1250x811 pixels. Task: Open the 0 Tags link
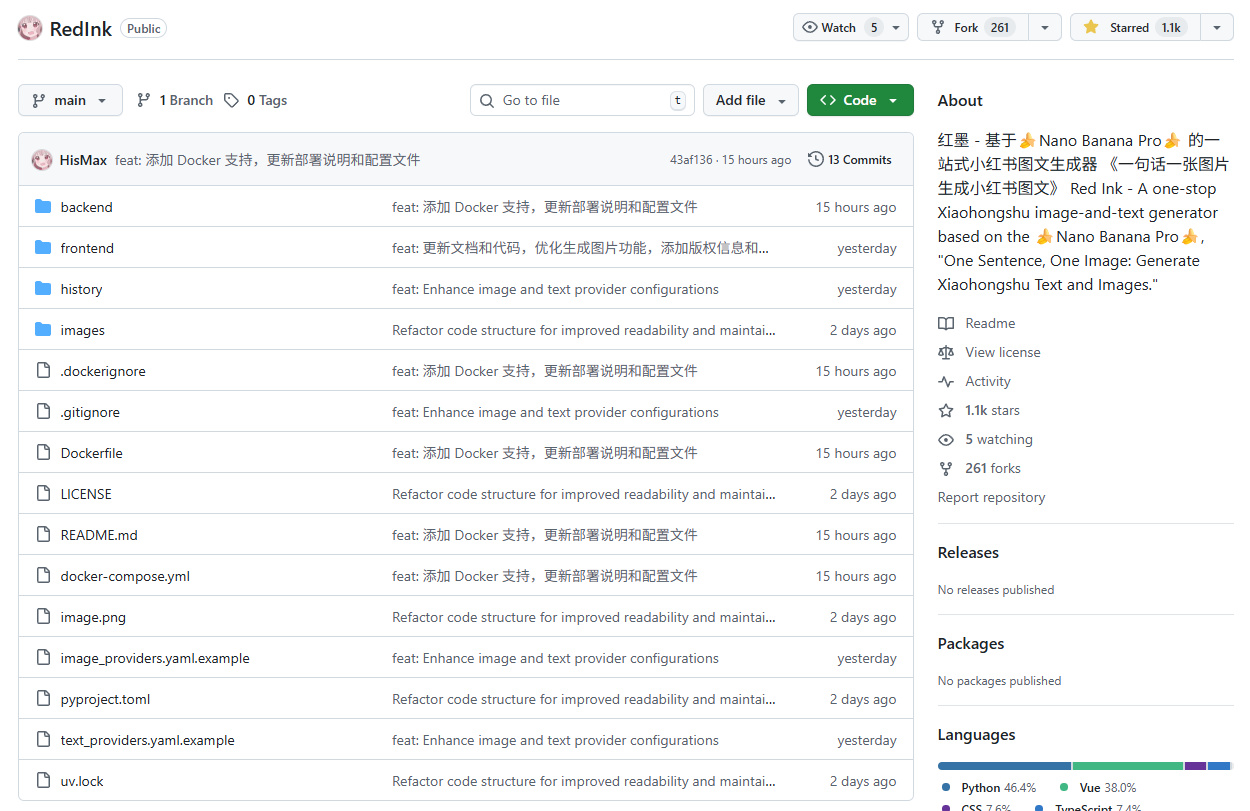point(255,100)
